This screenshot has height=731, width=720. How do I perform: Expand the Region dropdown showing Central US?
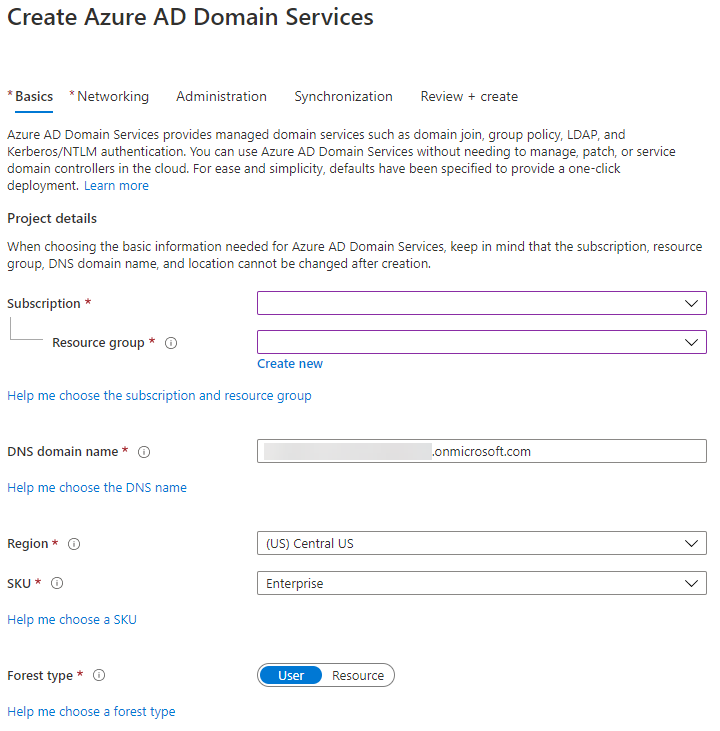[x=482, y=544]
